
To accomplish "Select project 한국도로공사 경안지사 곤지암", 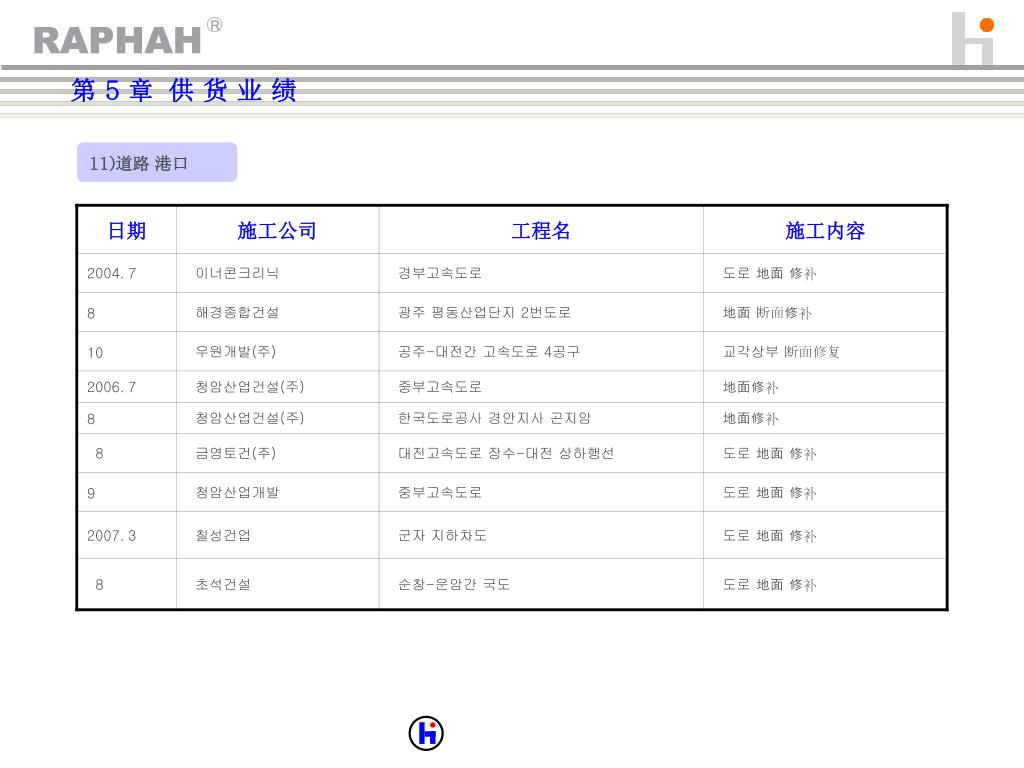I will point(494,418).
